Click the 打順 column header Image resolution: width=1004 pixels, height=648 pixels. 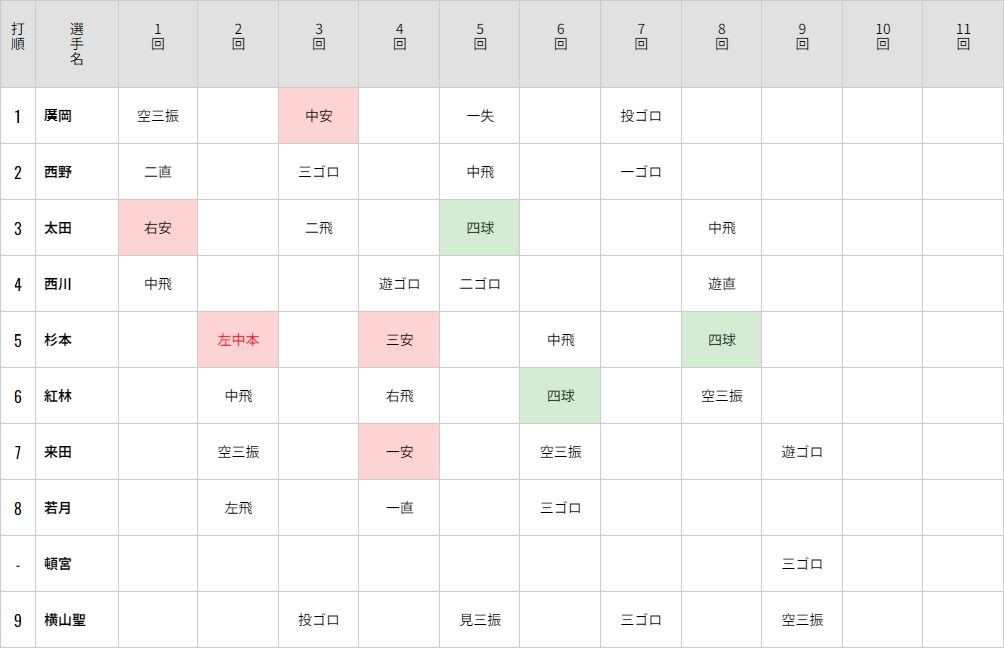coord(18,44)
